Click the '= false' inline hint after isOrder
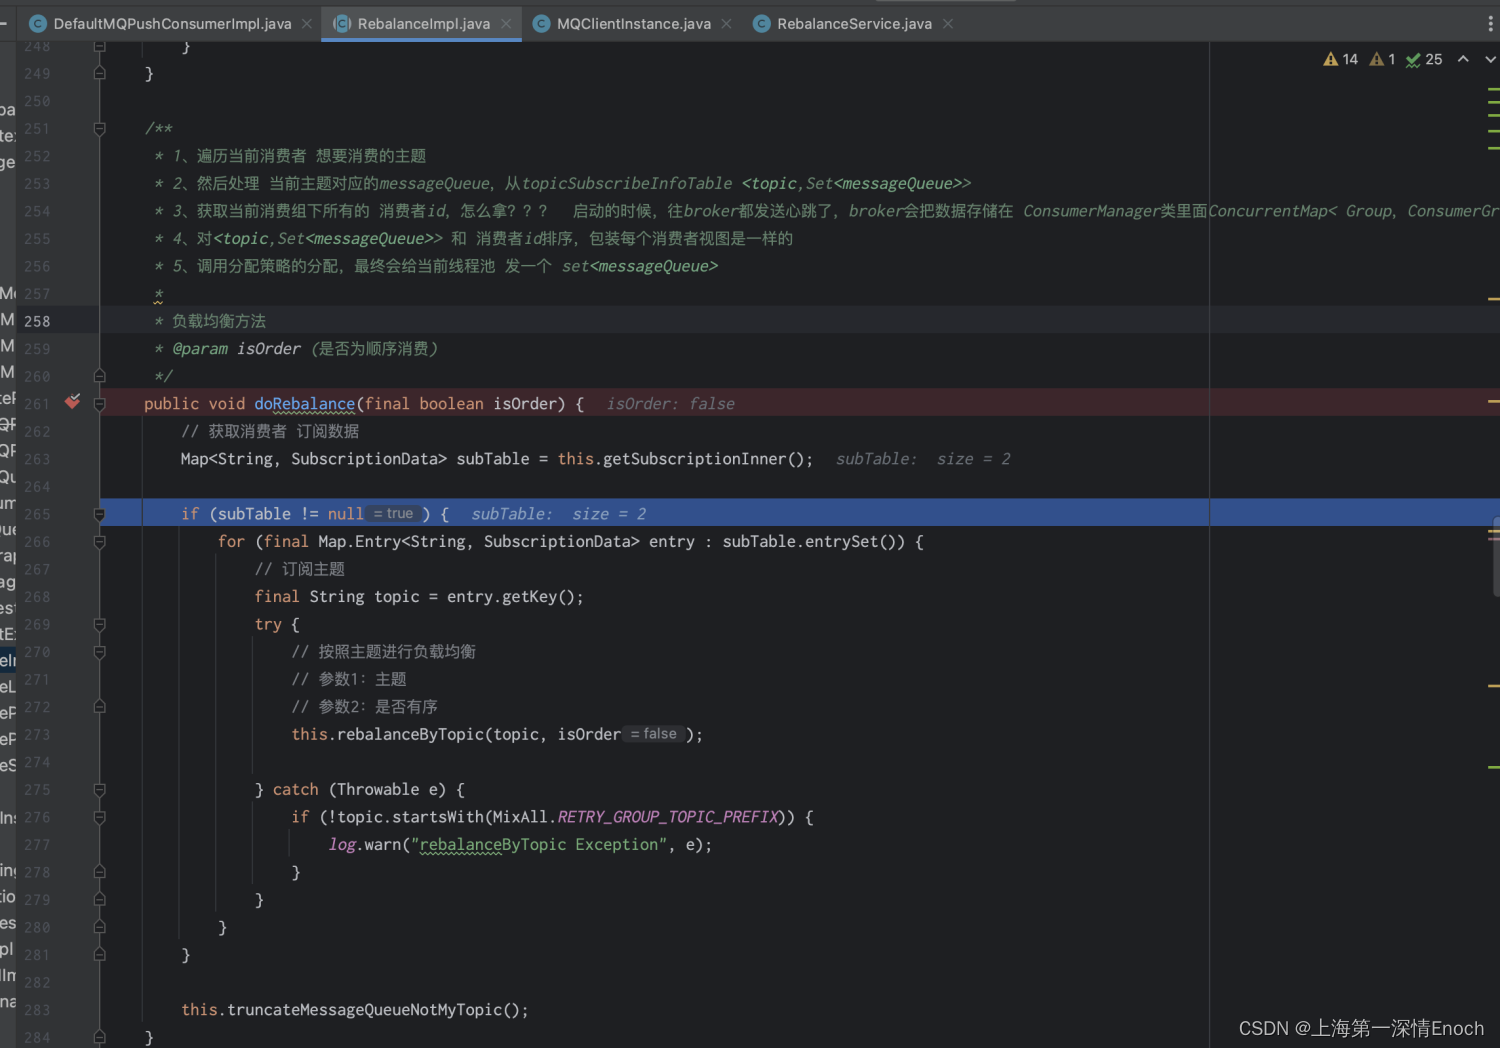This screenshot has height=1048, width=1500. [653, 734]
